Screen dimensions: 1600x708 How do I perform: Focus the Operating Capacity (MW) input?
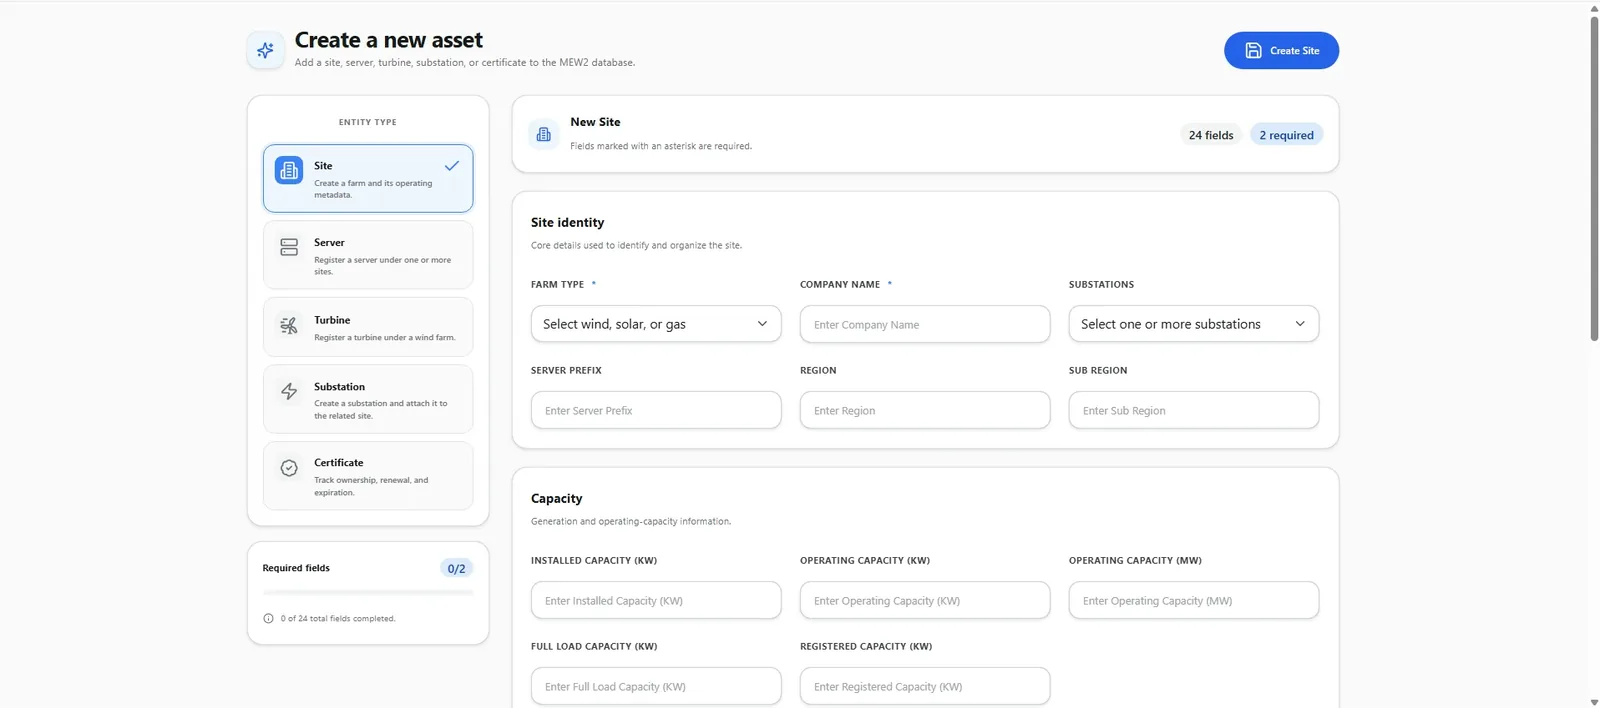click(x=1194, y=600)
